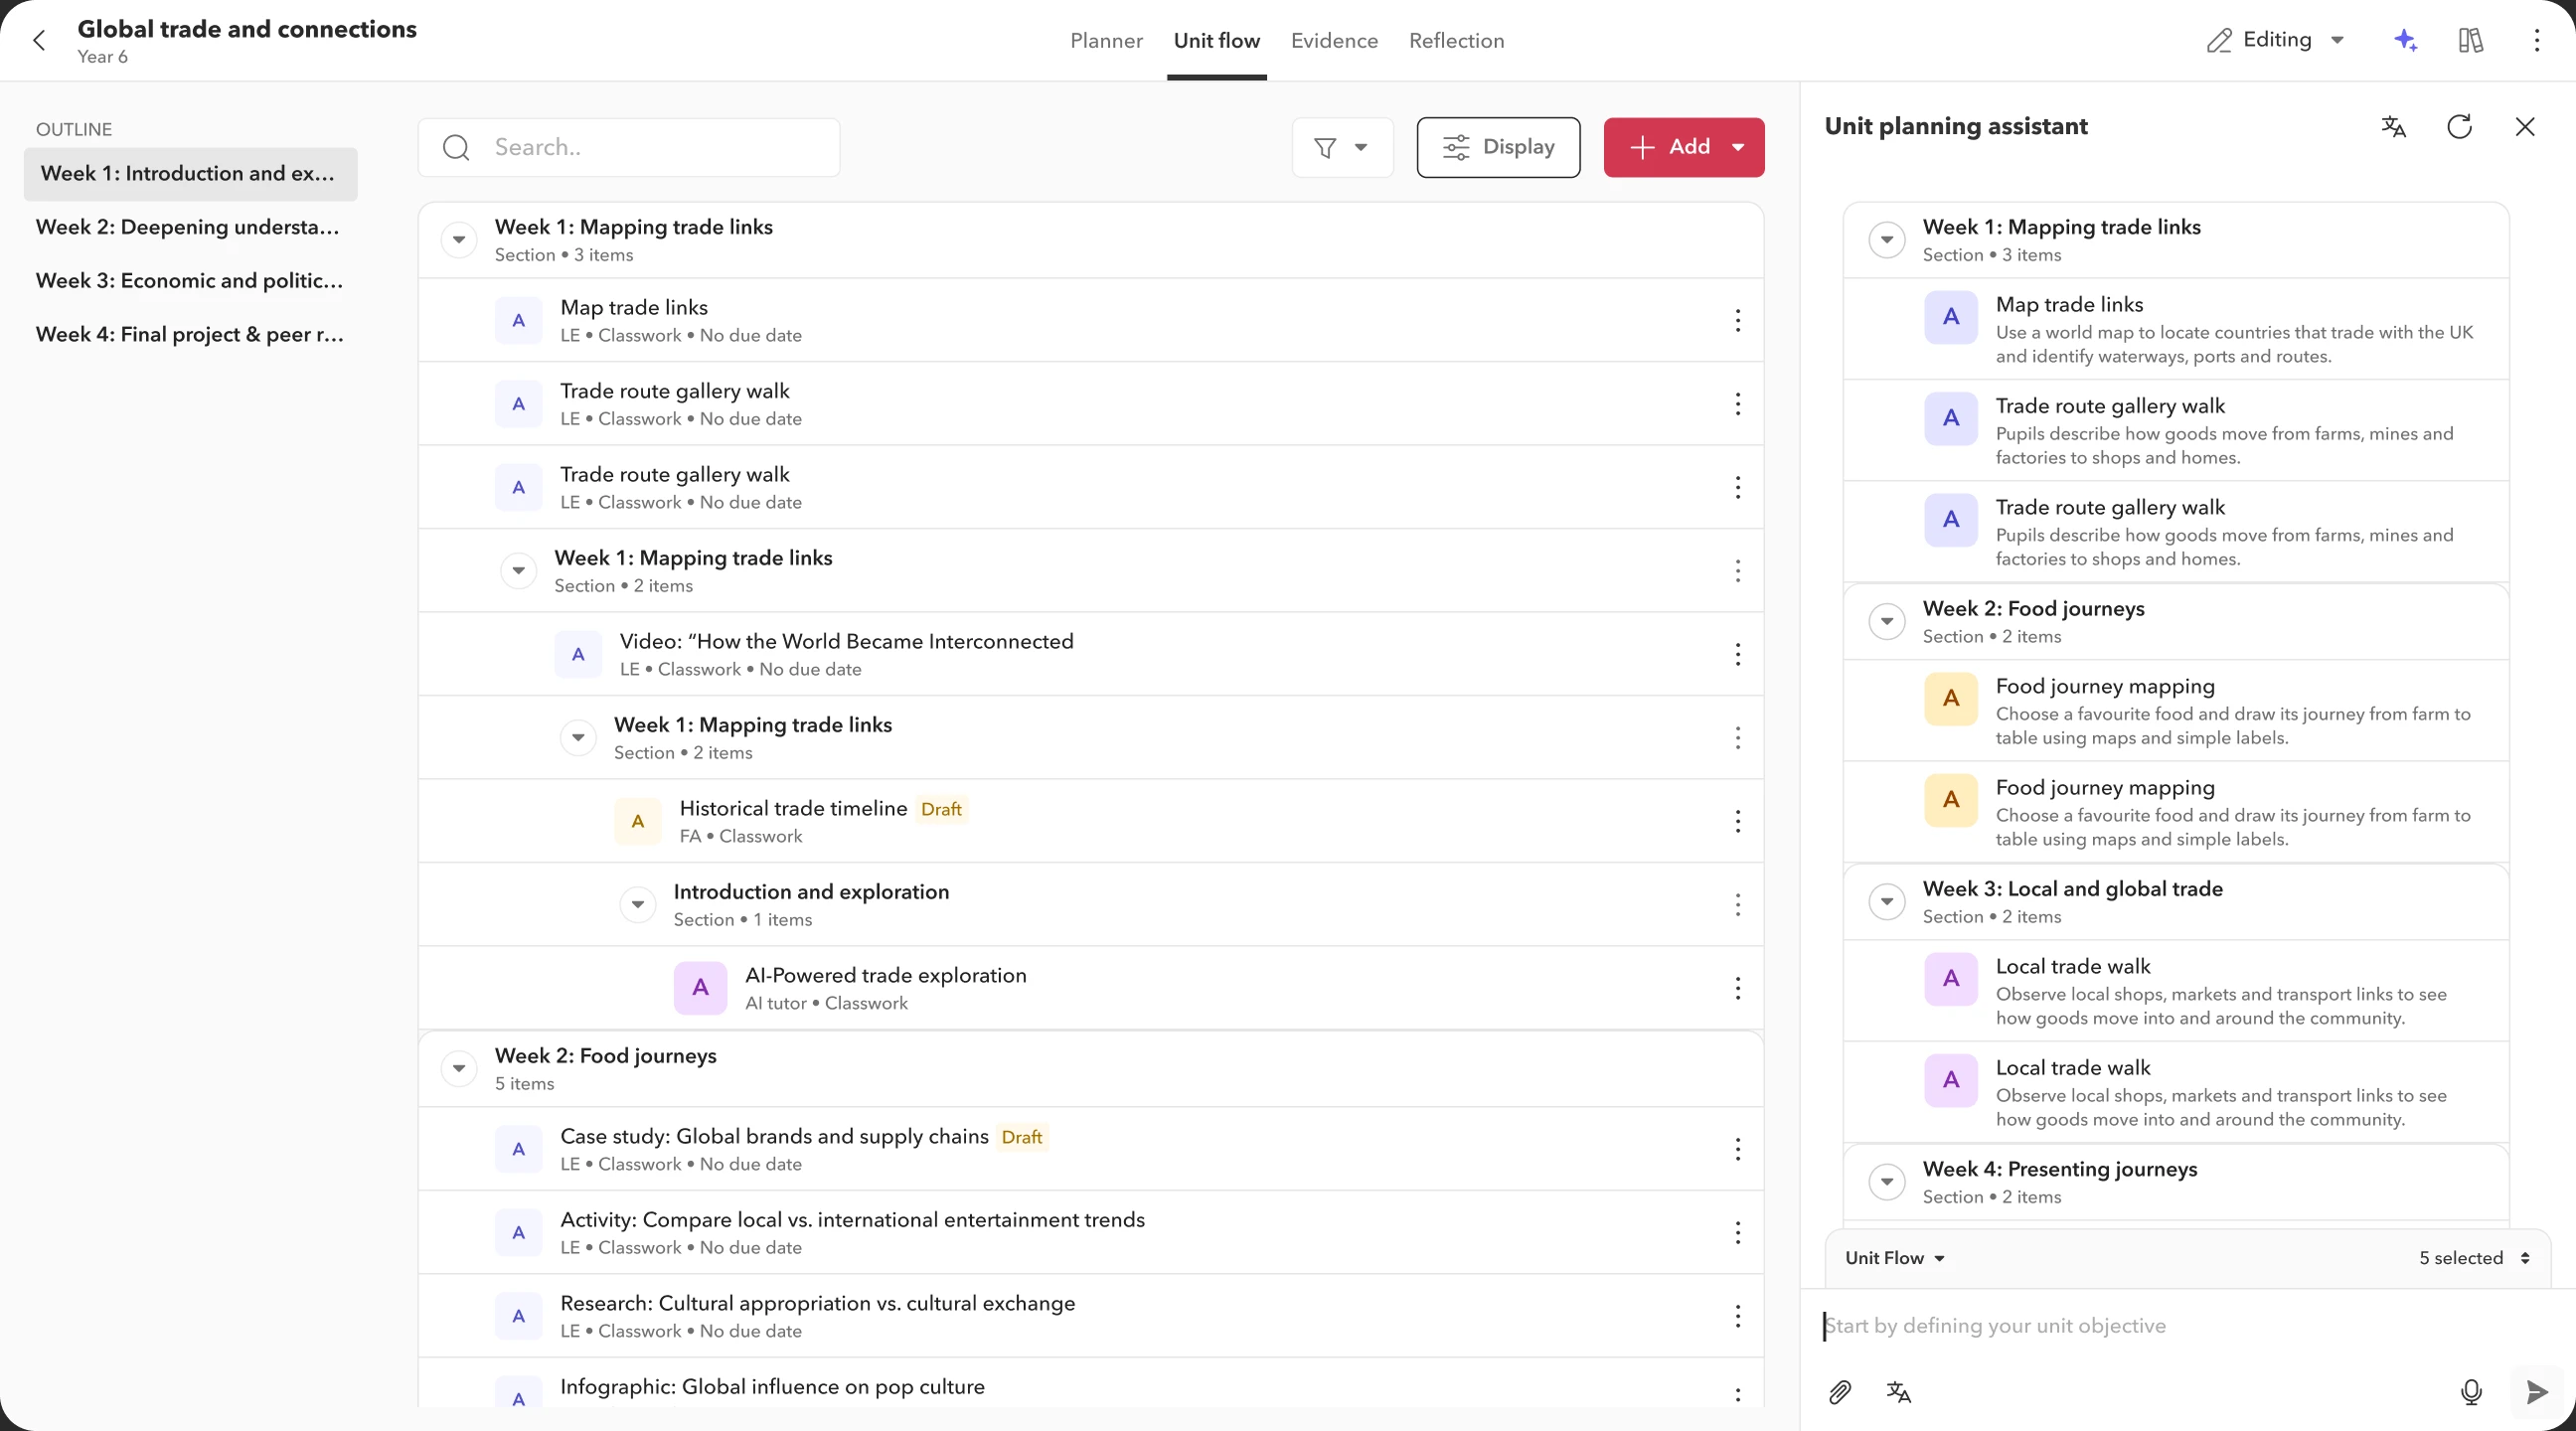Collapse Week 4: Presenting journeys in assistant
Viewport: 2576px width, 1431px height.
[x=1886, y=1182]
